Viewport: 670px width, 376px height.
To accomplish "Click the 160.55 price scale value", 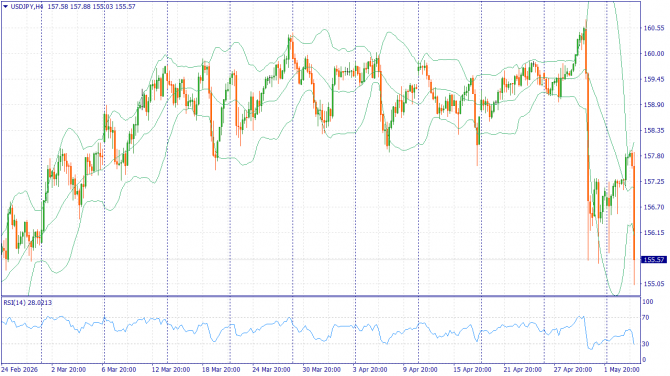I will [653, 28].
